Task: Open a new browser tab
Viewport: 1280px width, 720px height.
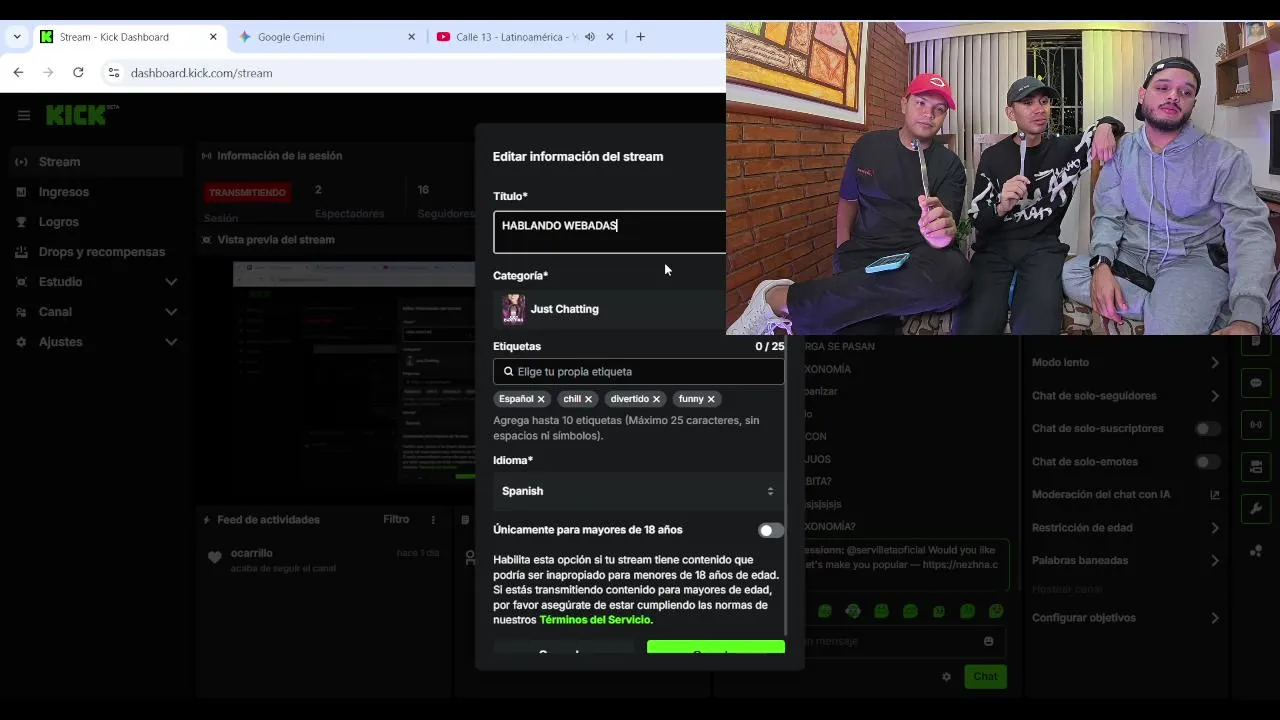Action: pos(640,37)
